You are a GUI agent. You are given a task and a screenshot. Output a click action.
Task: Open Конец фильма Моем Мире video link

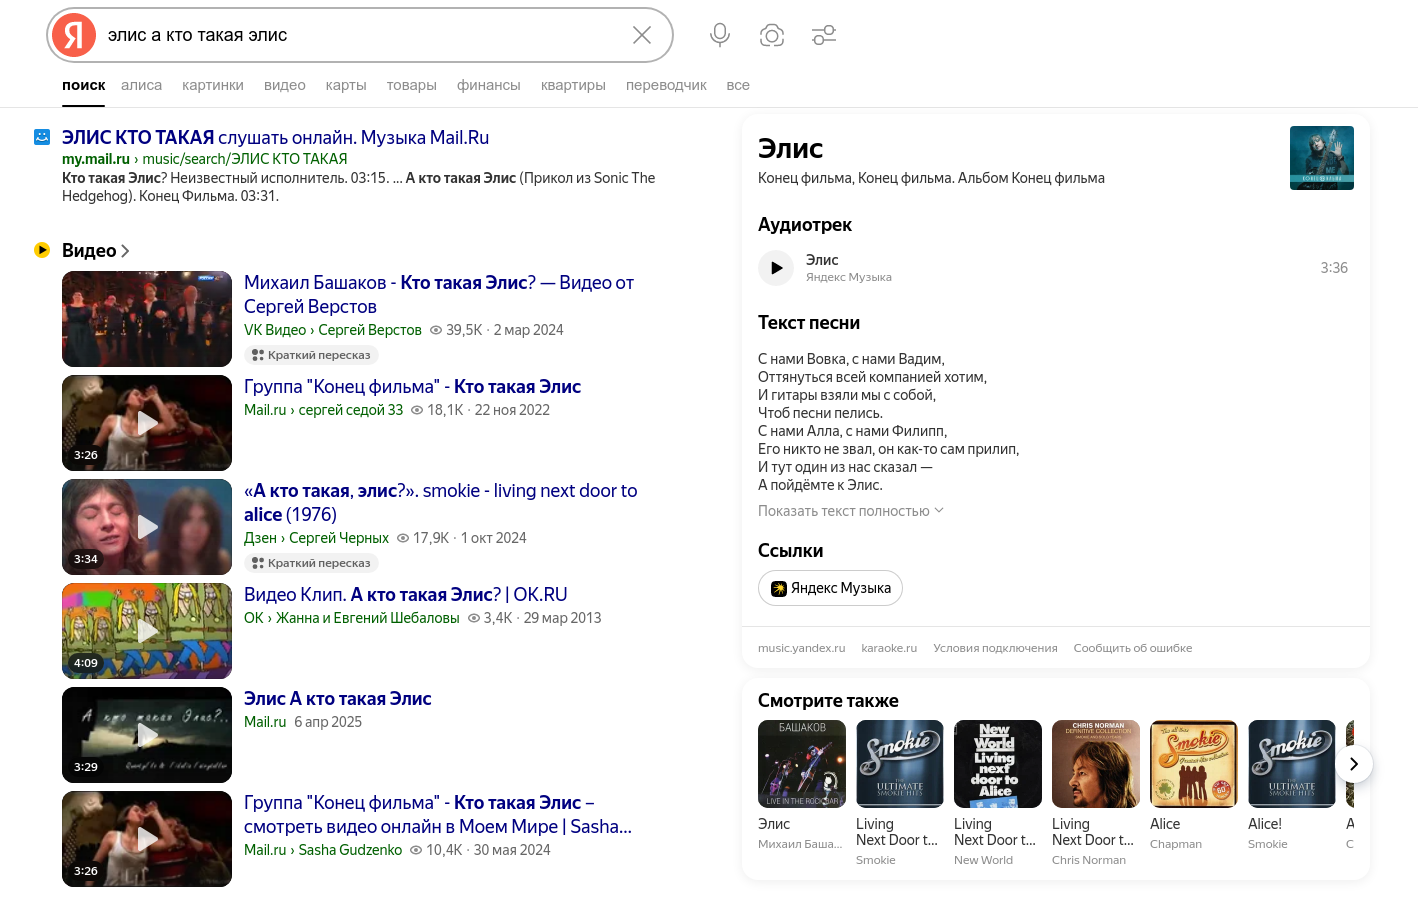[438, 815]
